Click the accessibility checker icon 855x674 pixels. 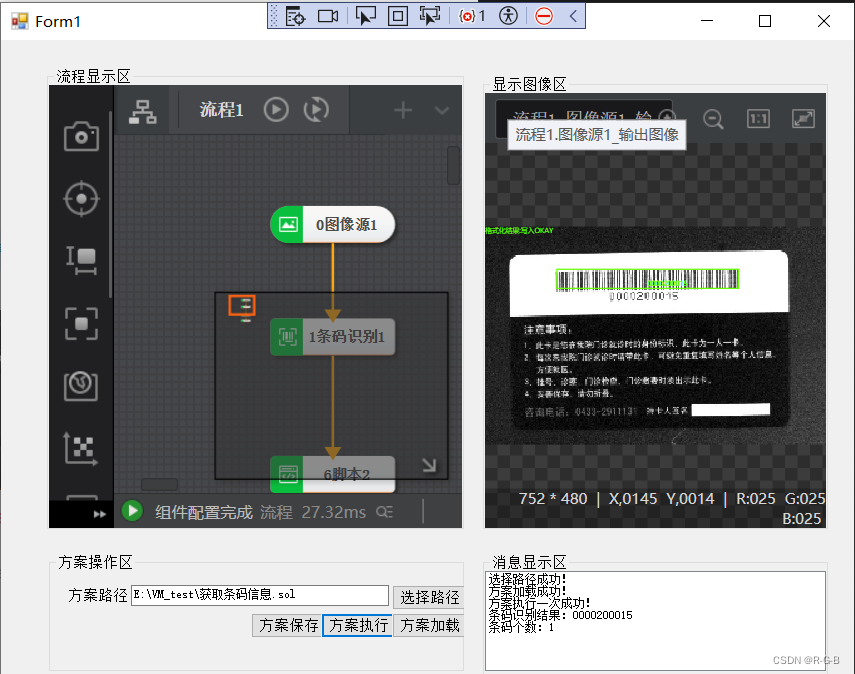pyautogui.click(x=508, y=16)
